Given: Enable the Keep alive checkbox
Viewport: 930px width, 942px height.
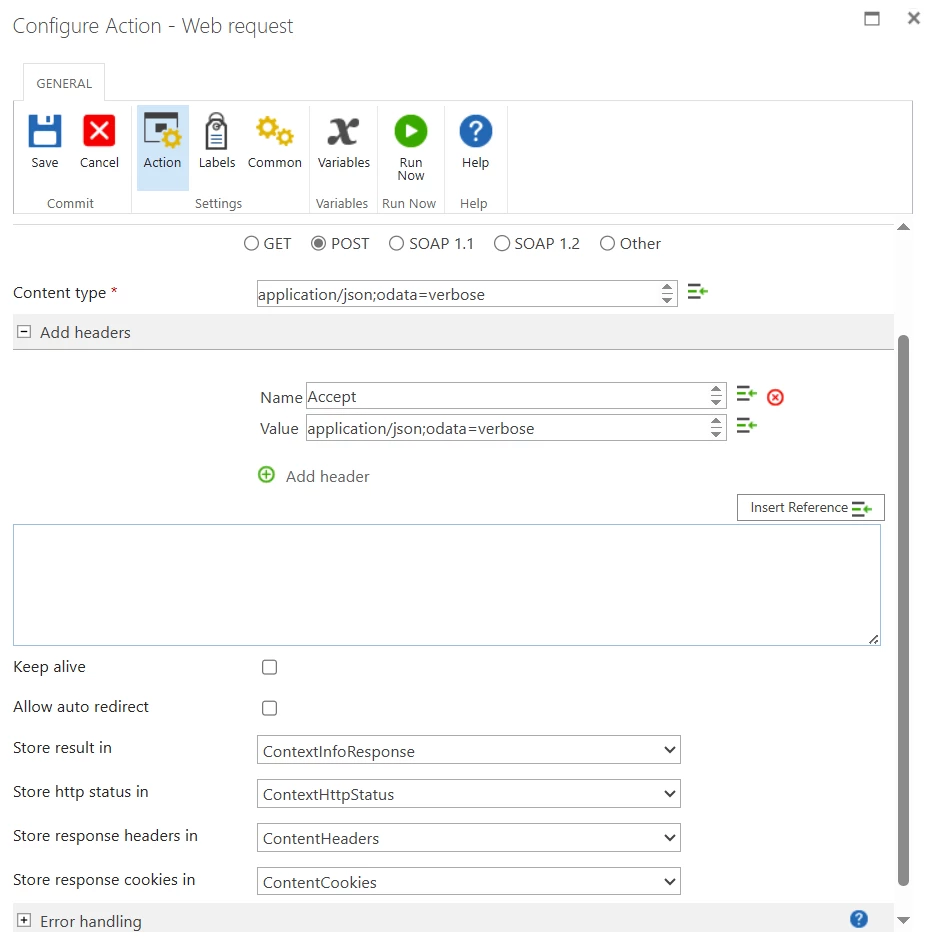Looking at the screenshot, I should (269, 667).
